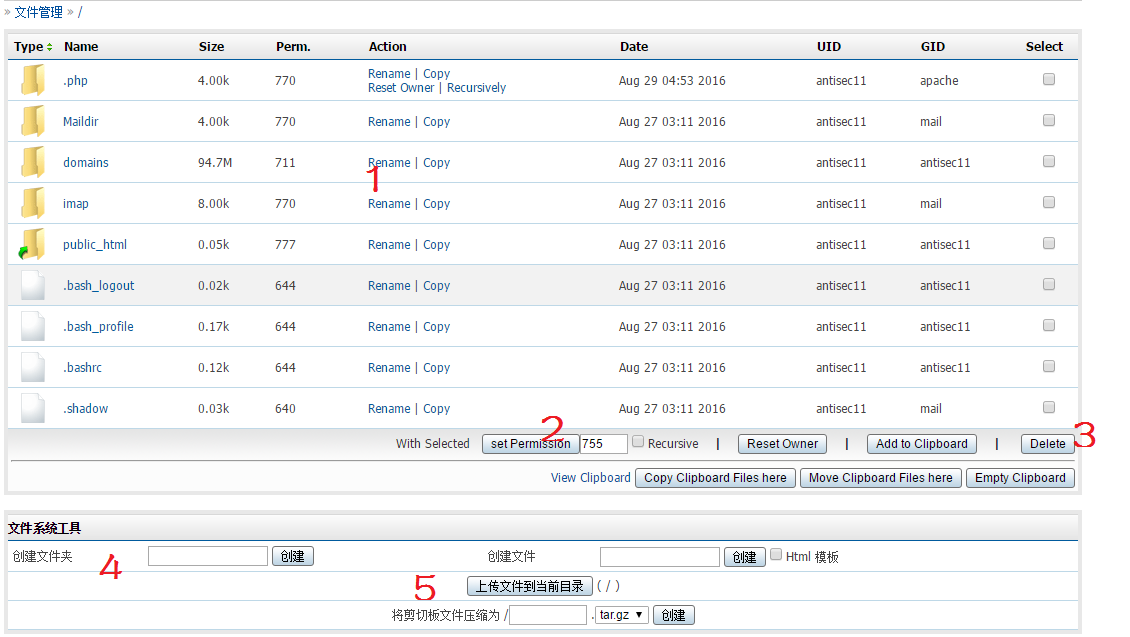
Task: Select the .php folder checkbox
Action: click(x=1049, y=79)
